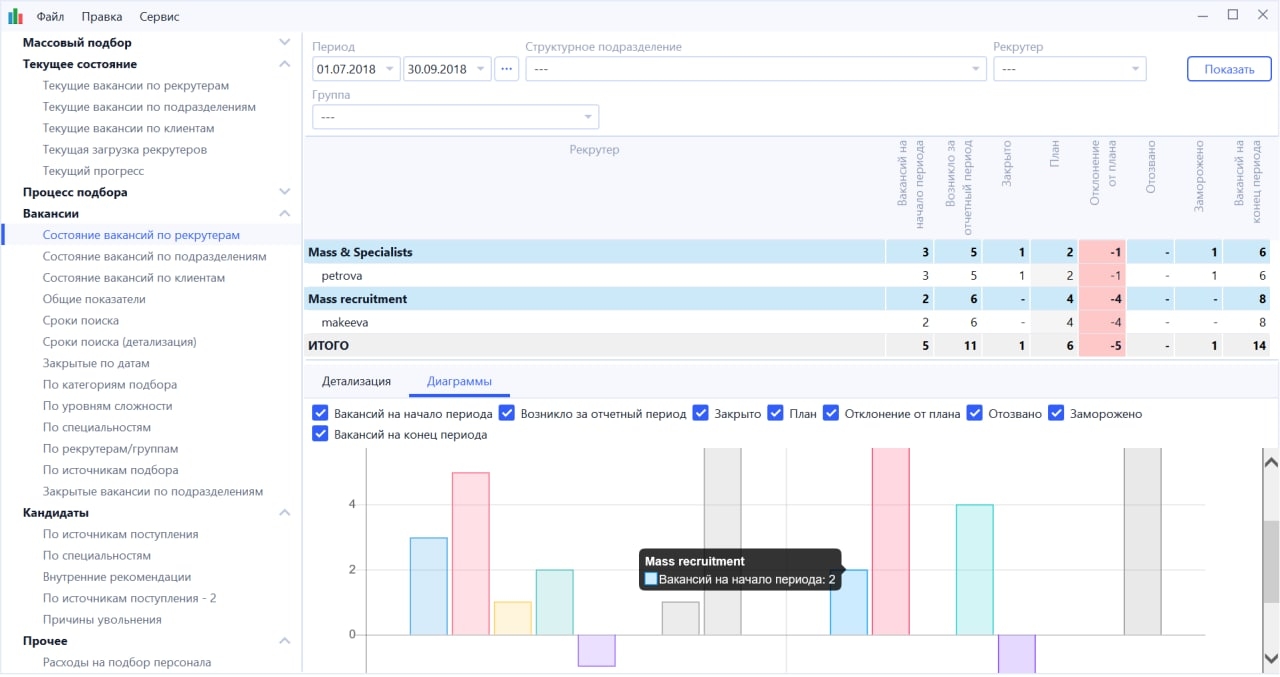
Task: Open Текущие вакансии по клиентам report
Action: (128, 128)
